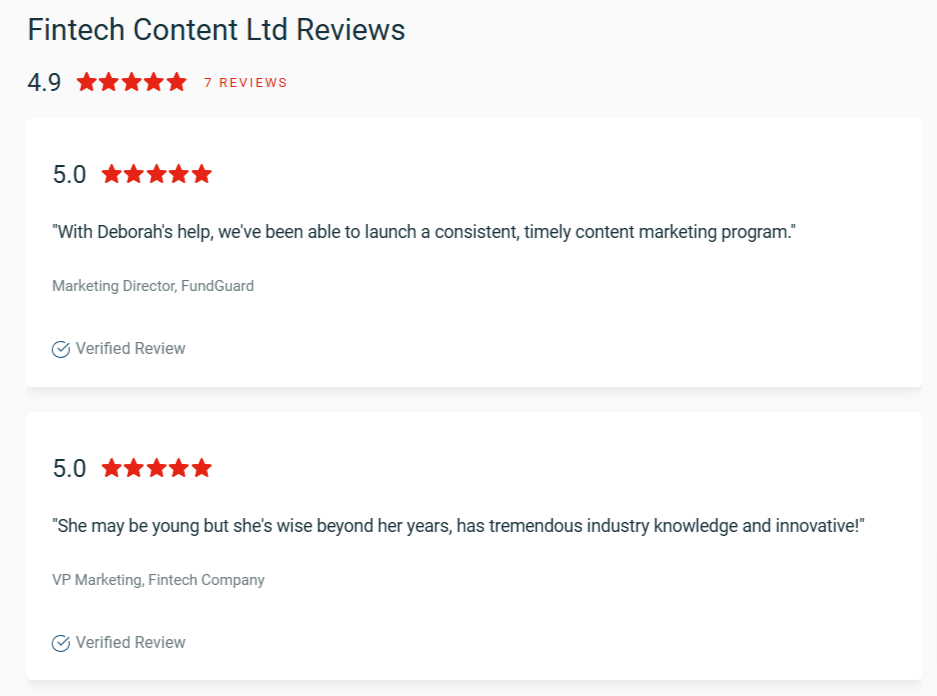
Task: Click Marketing Director, FundGuard reviewer label
Action: coord(153,286)
